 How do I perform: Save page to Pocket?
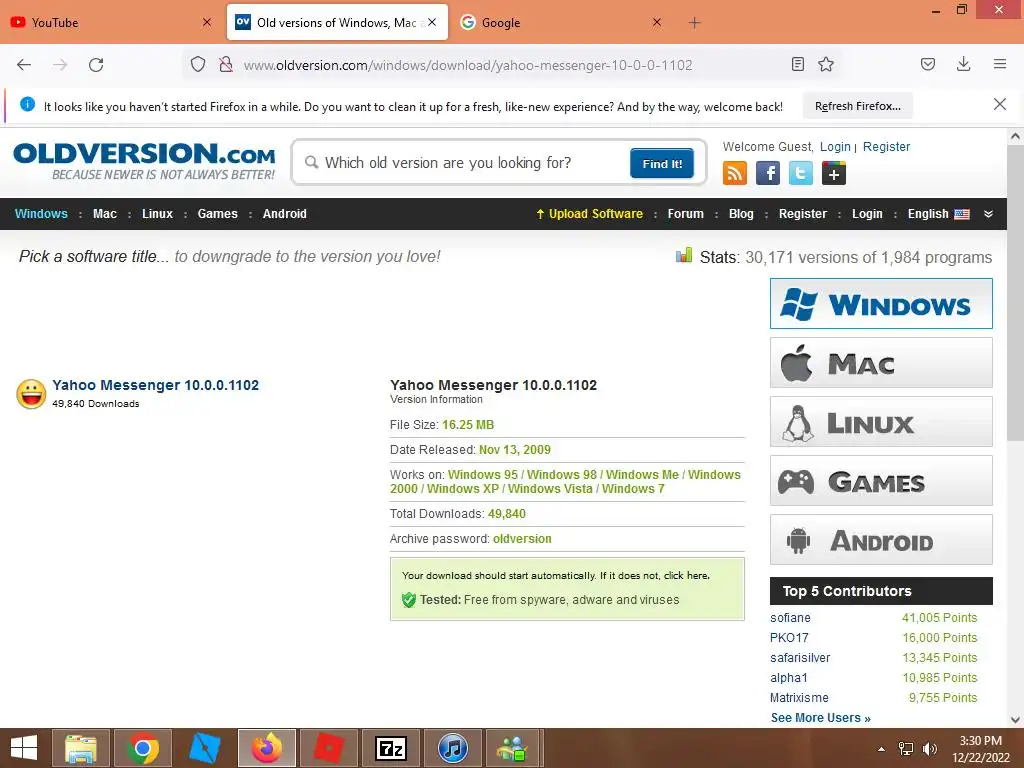coord(928,64)
